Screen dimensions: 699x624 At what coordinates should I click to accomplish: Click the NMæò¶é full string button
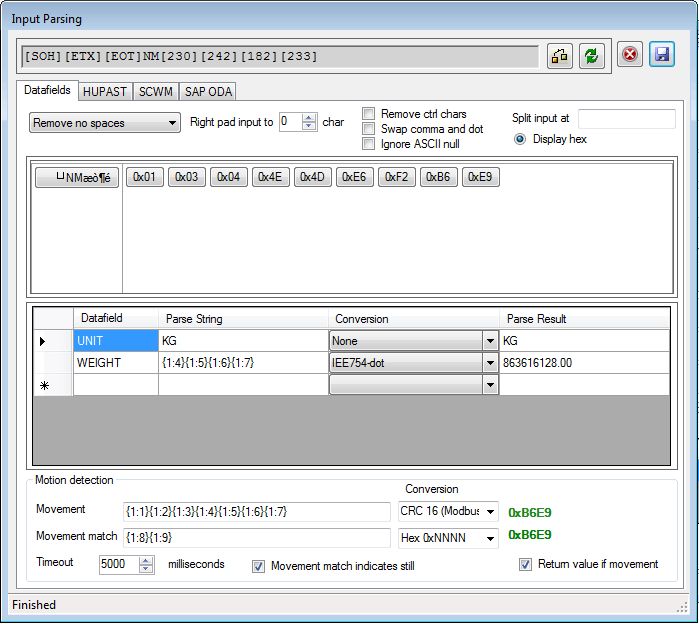[77, 177]
